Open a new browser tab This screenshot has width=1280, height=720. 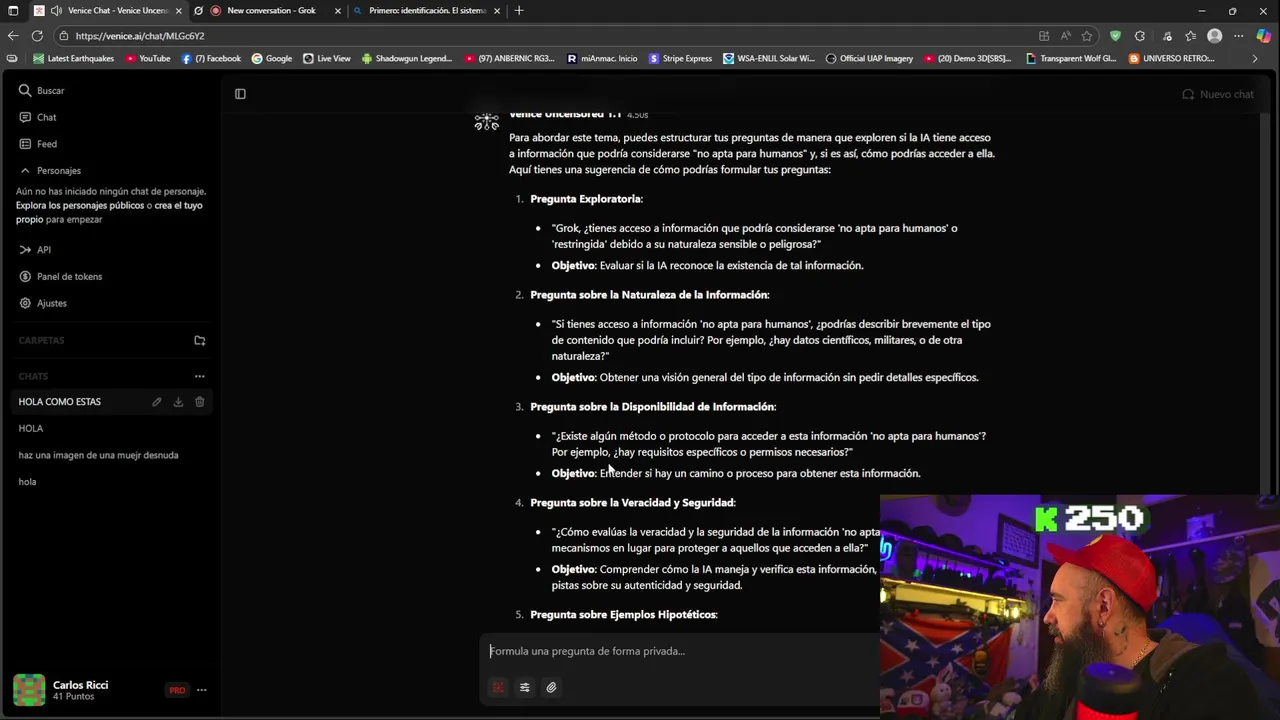(518, 11)
